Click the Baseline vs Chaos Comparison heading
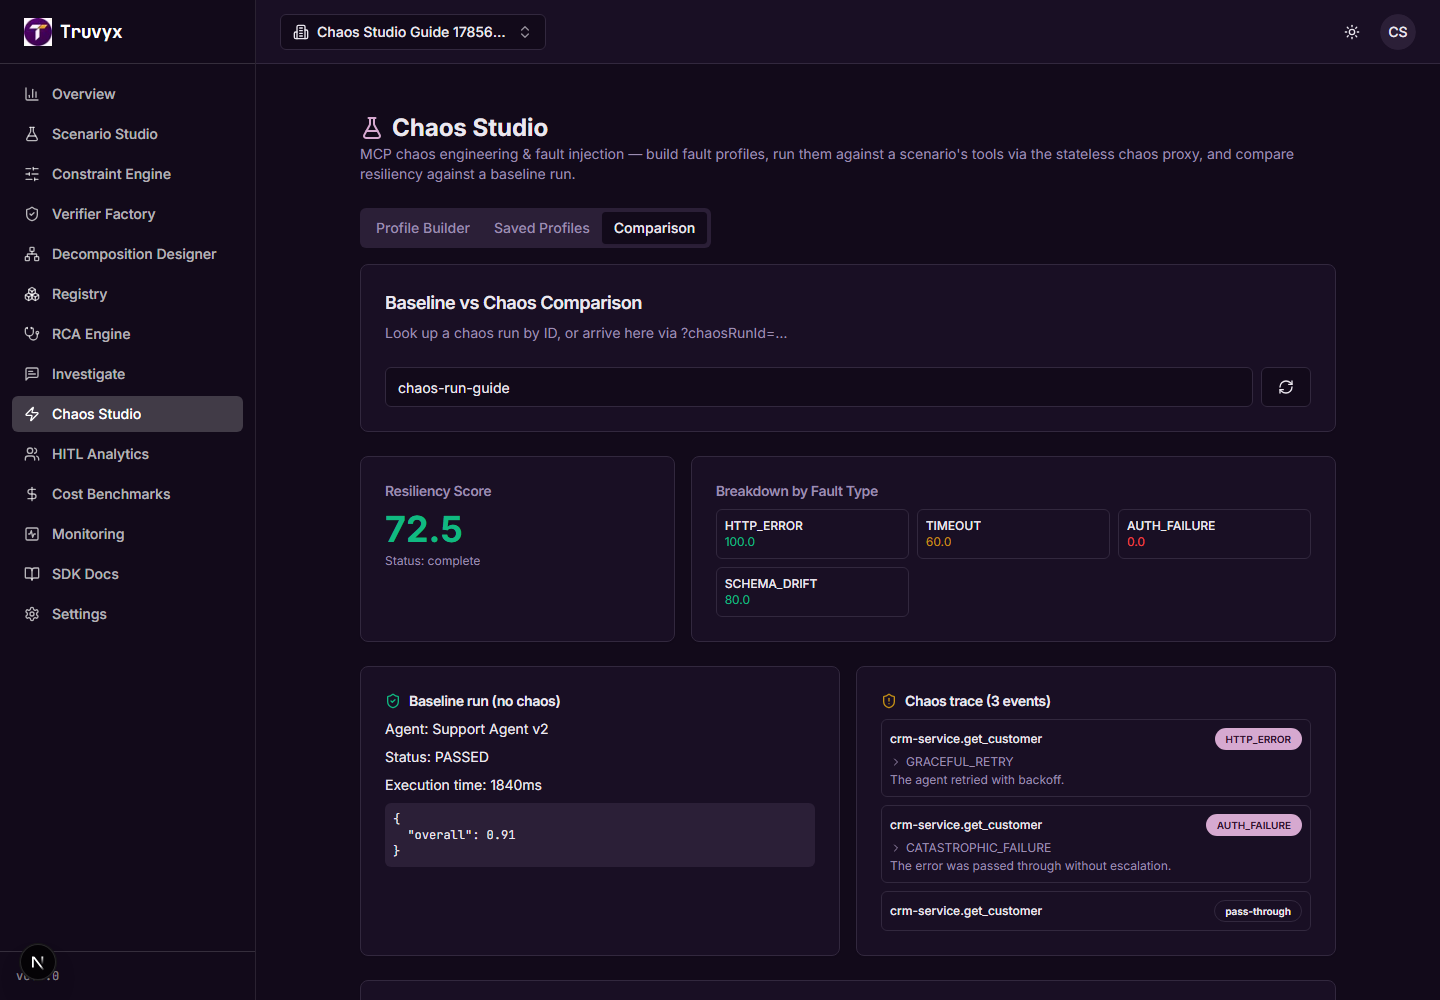The image size is (1440, 1000). coord(513,303)
